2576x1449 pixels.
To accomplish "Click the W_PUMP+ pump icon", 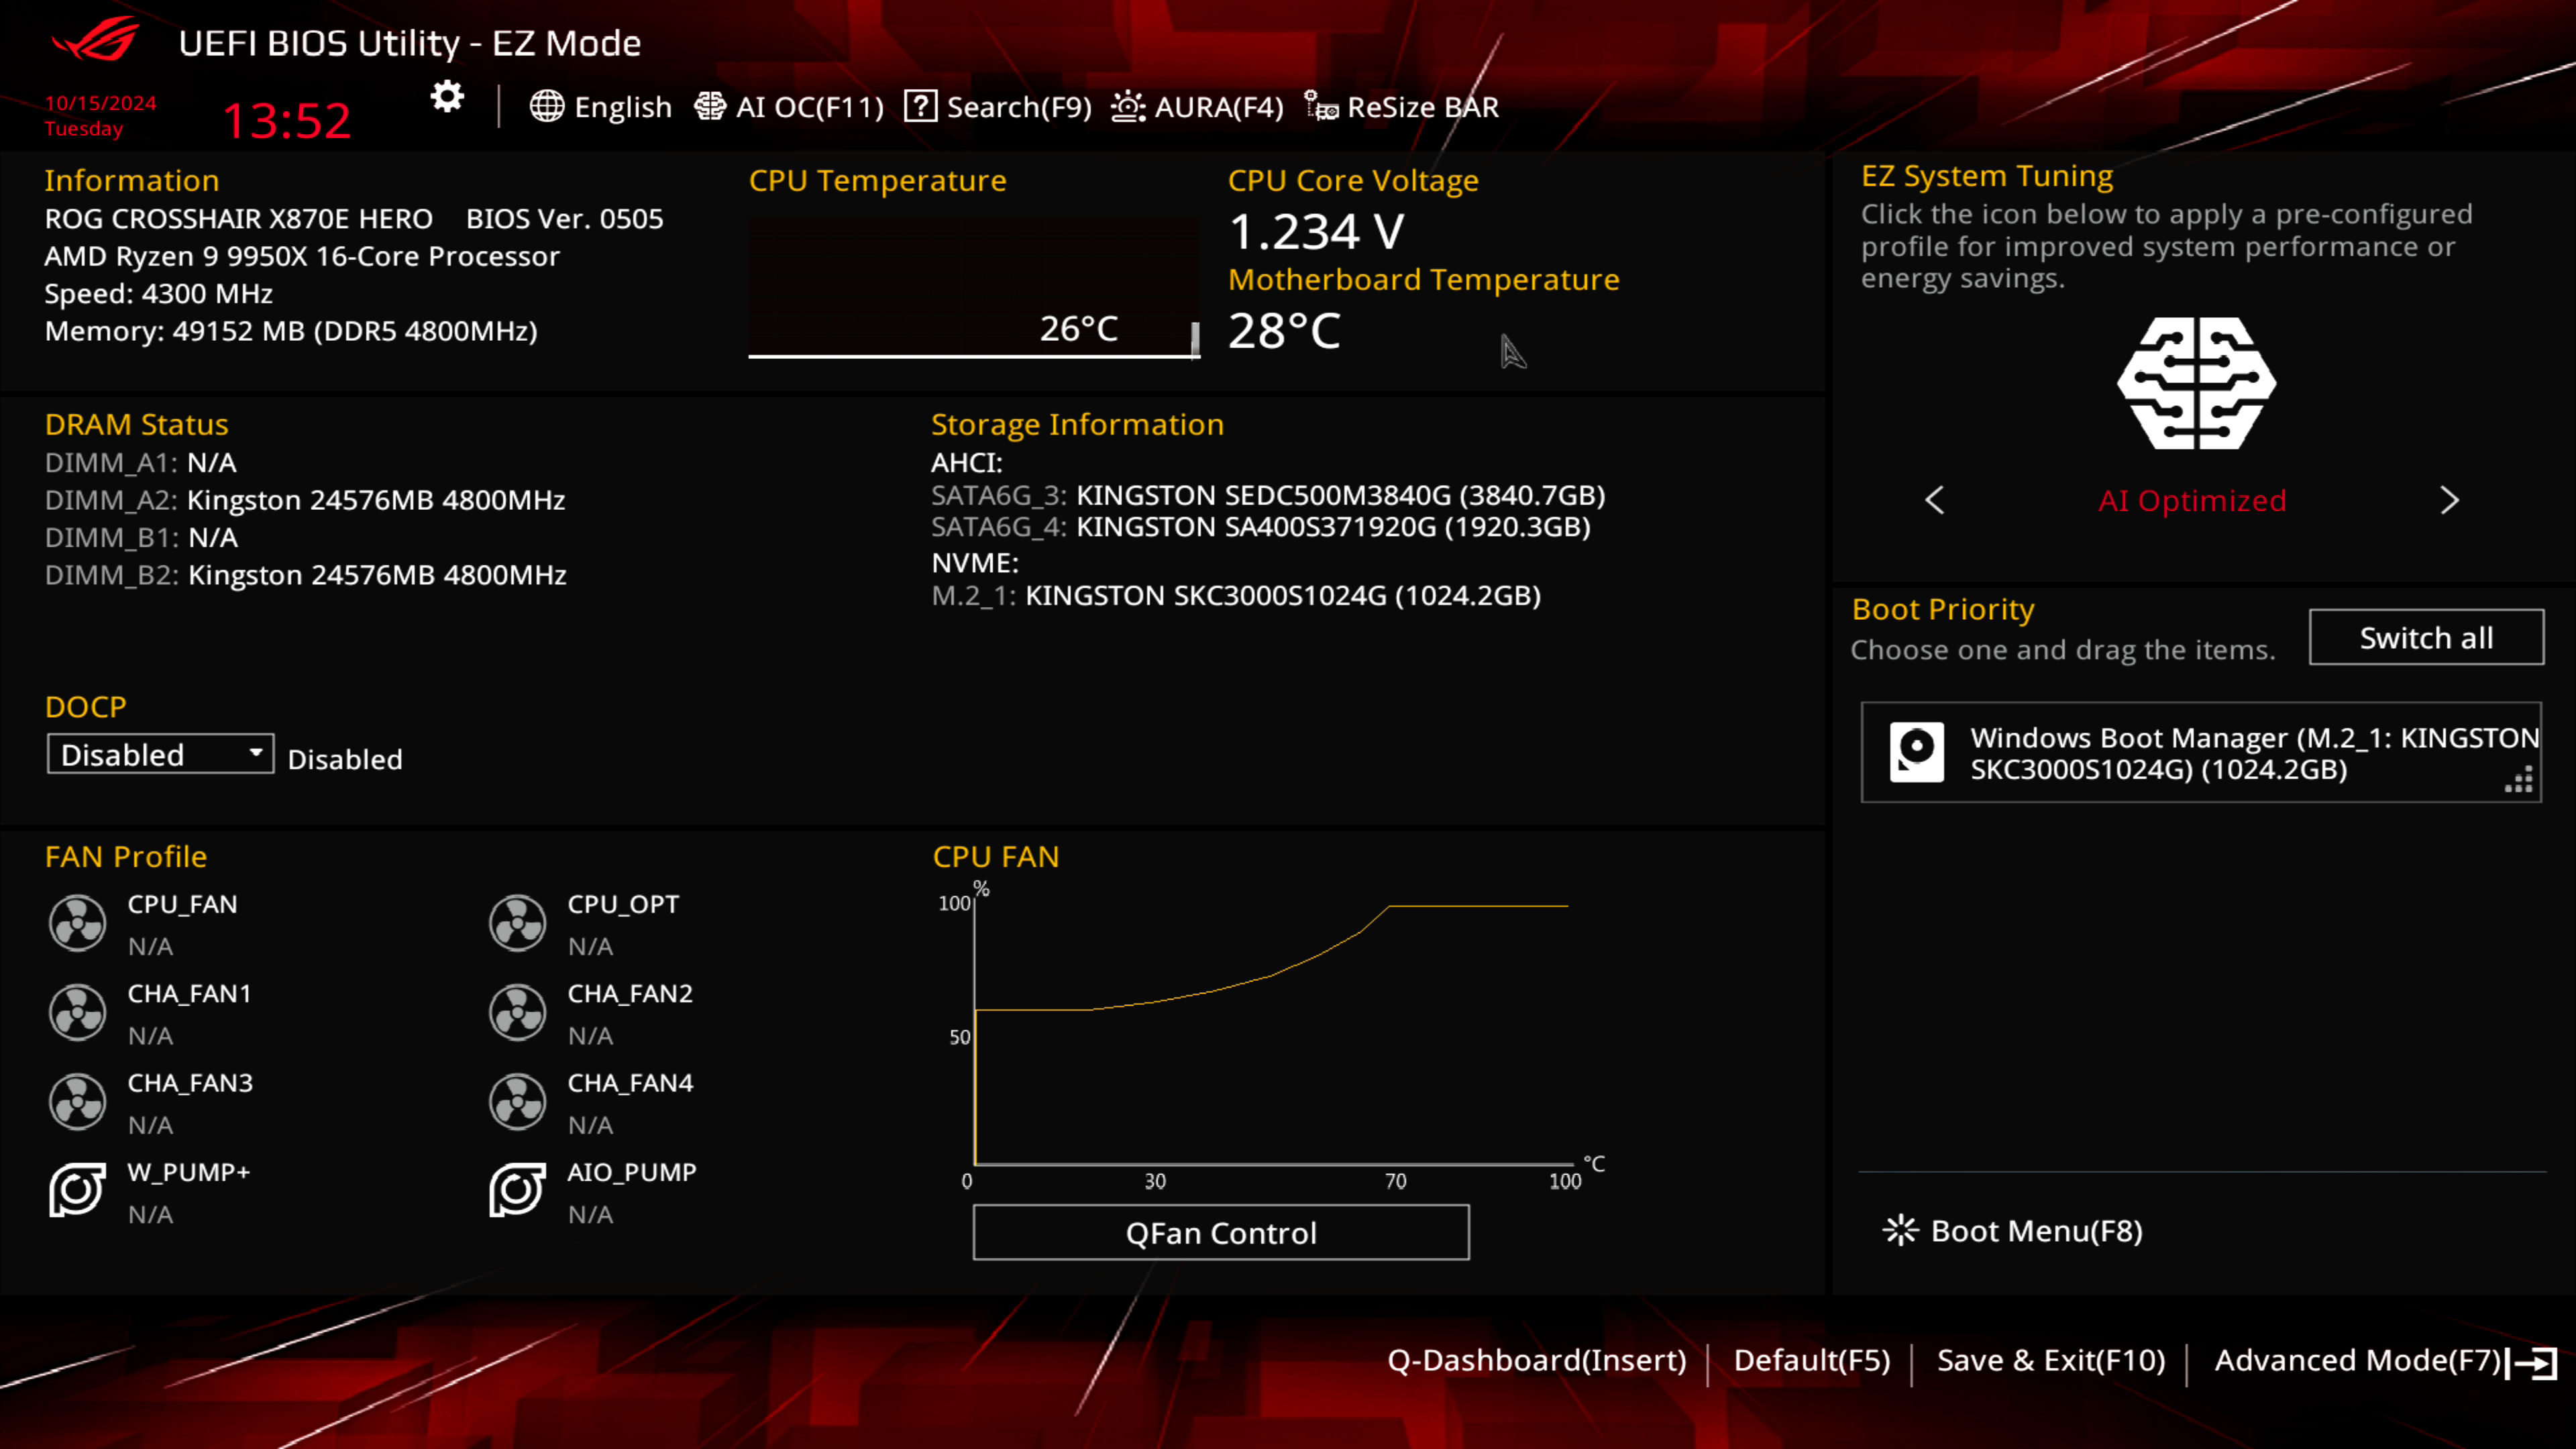I will tap(77, 1190).
